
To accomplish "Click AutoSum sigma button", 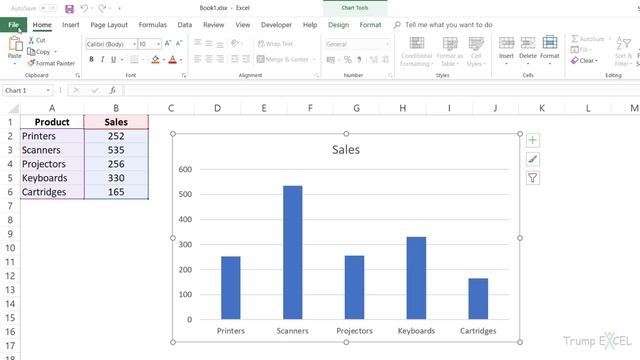I will pyautogui.click(x=588, y=39).
